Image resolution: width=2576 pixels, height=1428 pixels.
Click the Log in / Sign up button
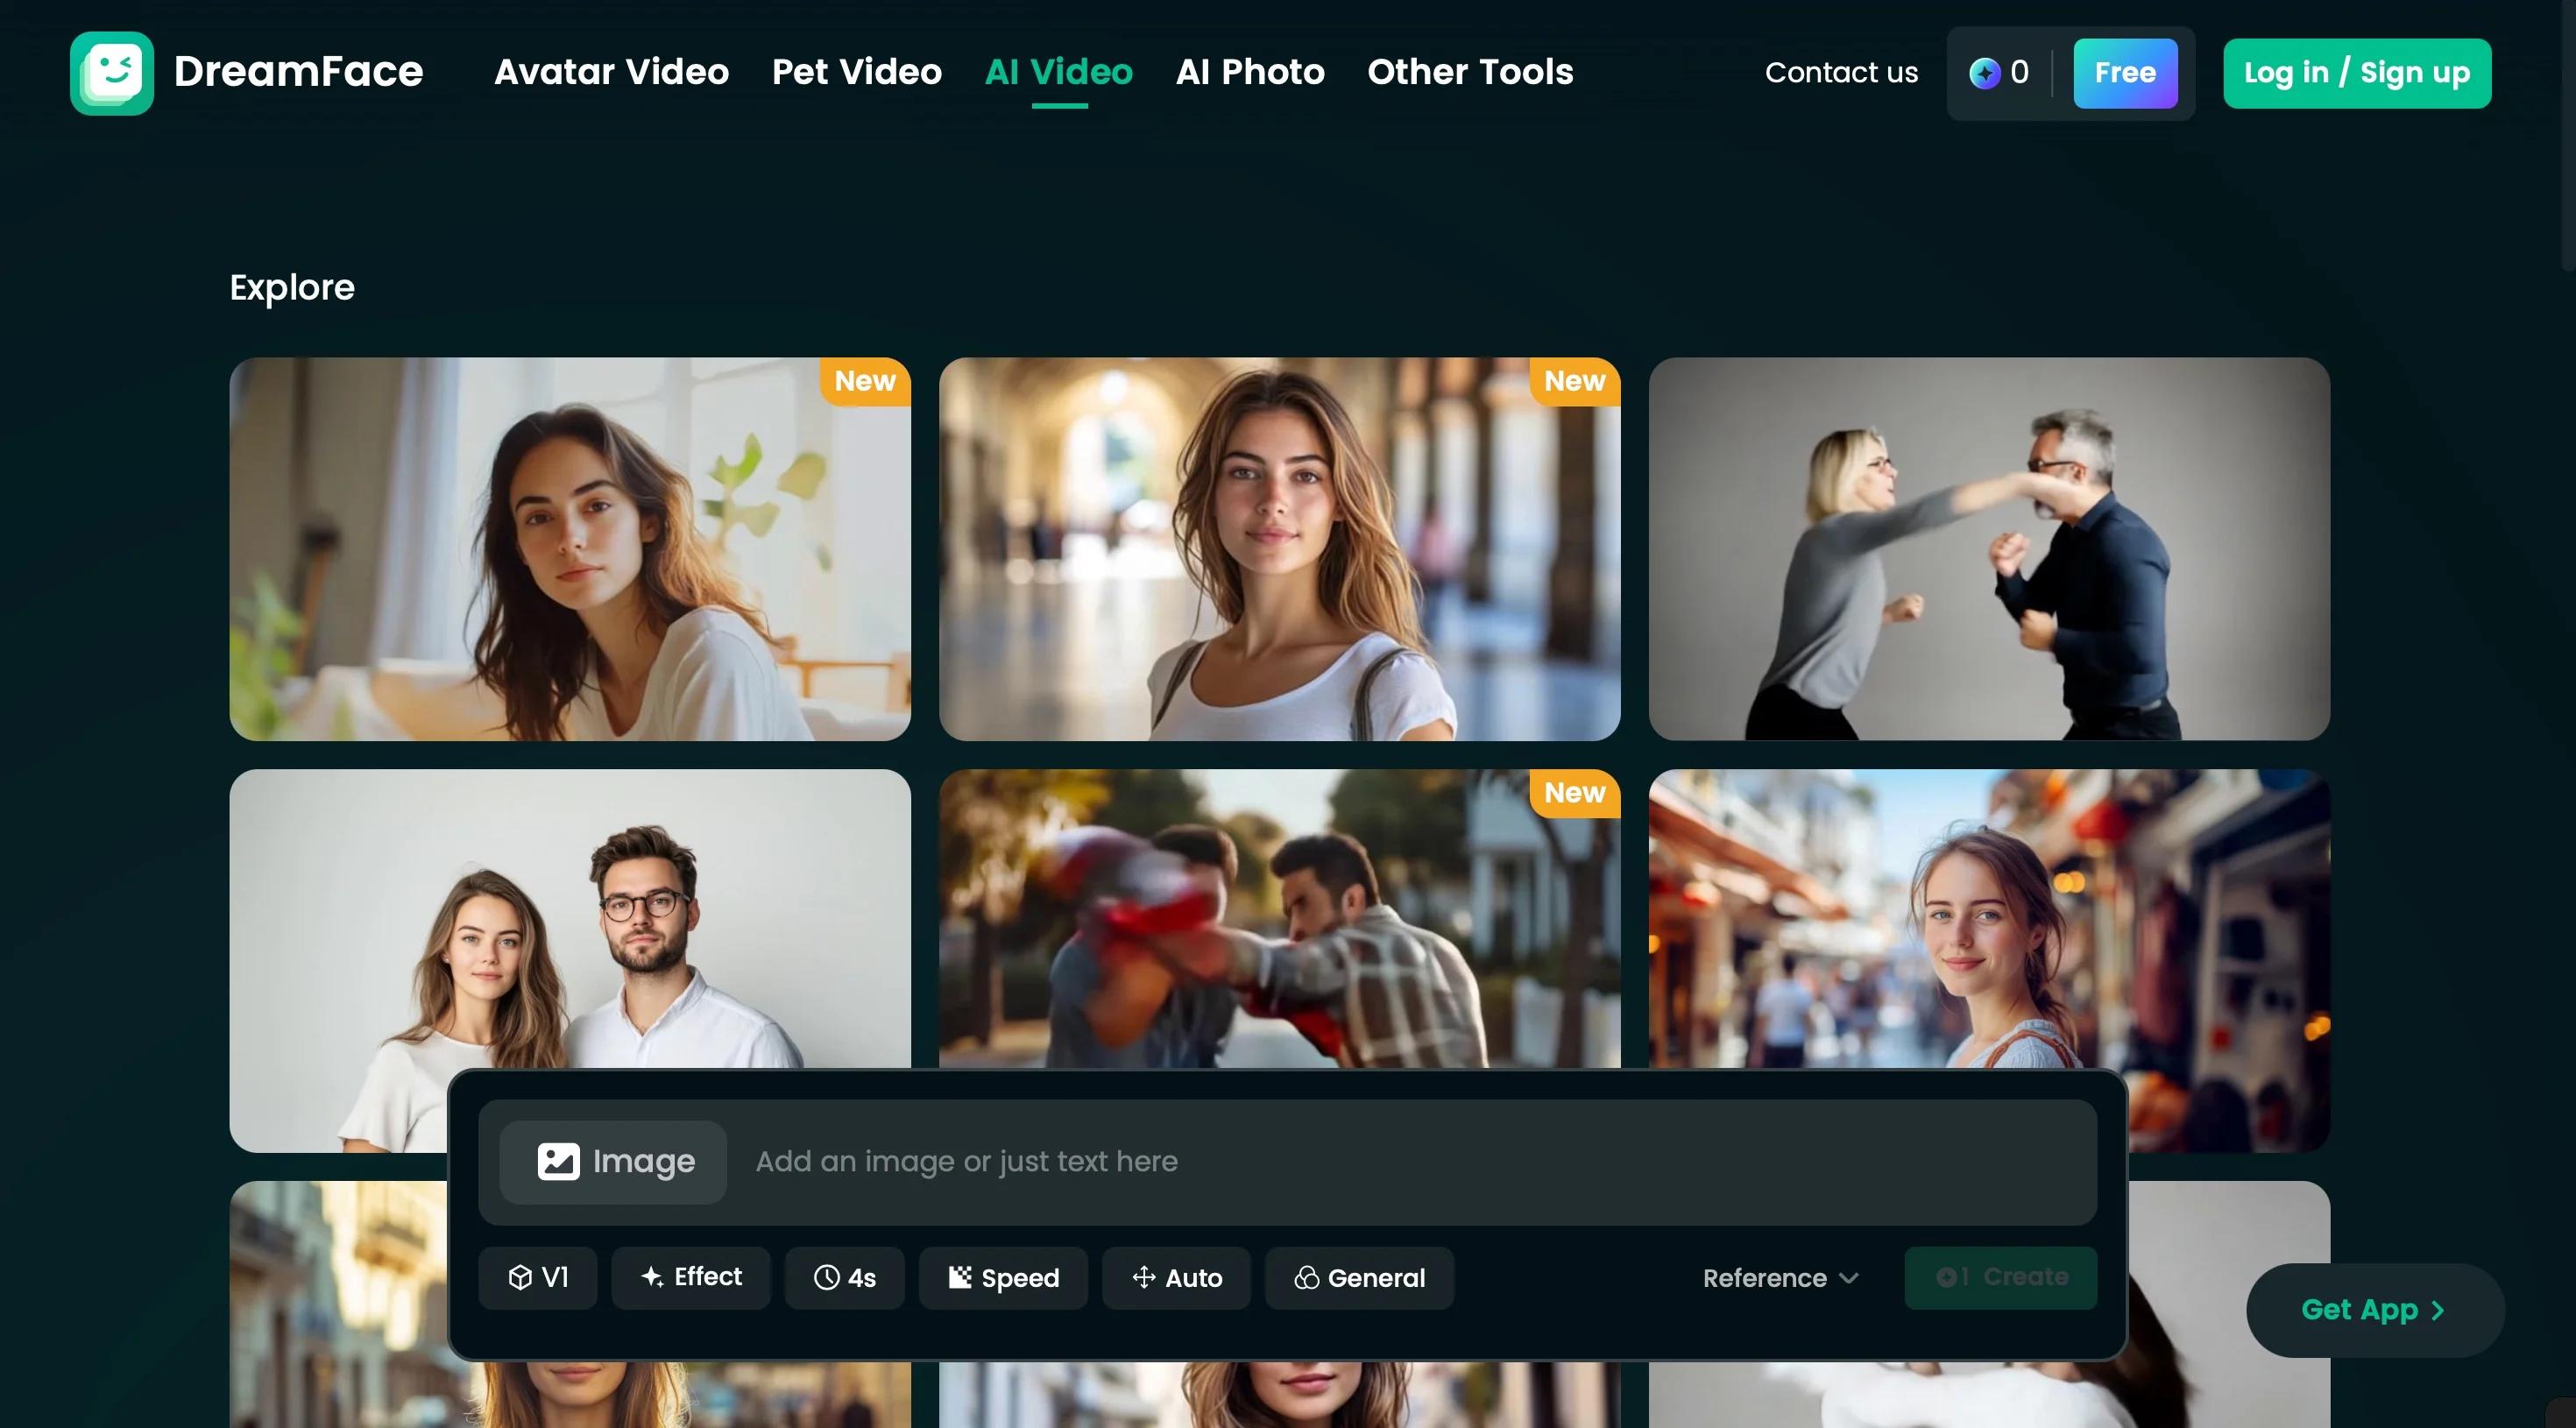click(x=2357, y=73)
